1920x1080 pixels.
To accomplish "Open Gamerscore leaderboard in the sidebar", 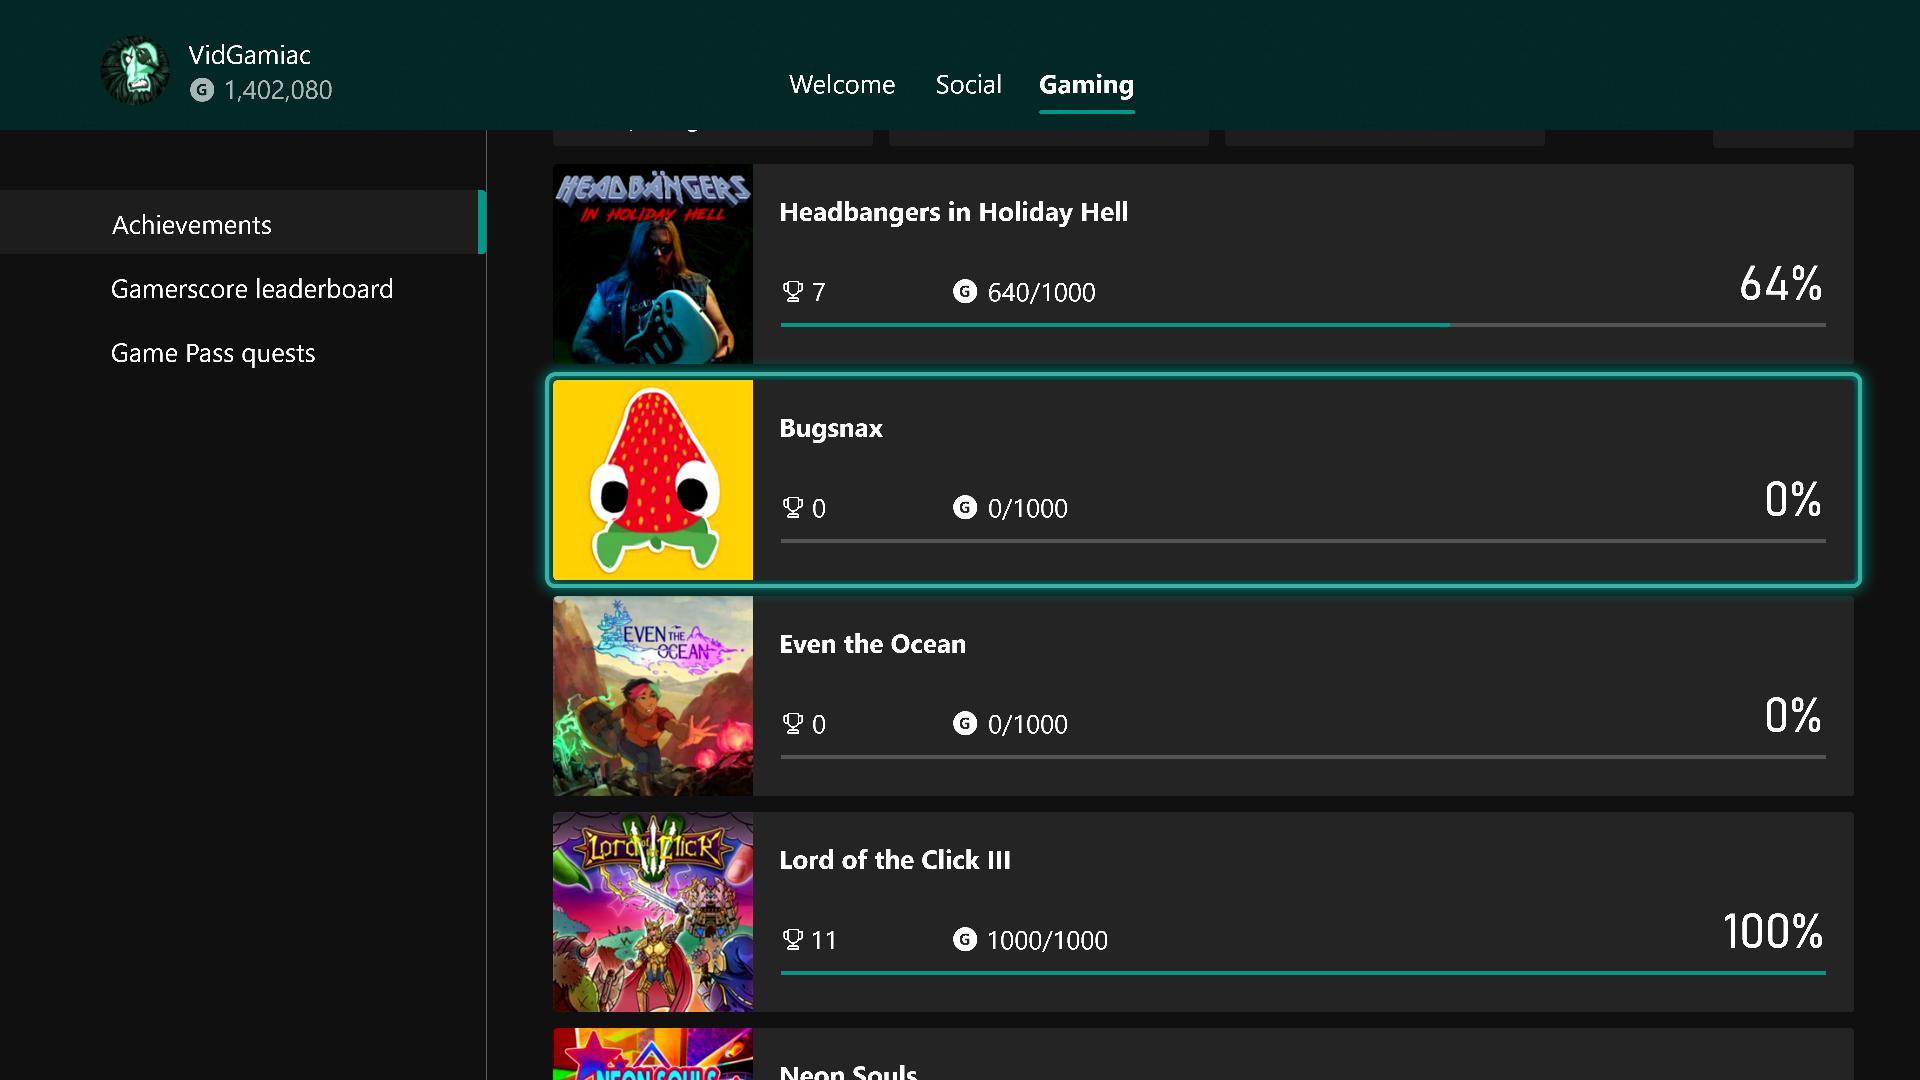I will pyautogui.click(x=252, y=289).
